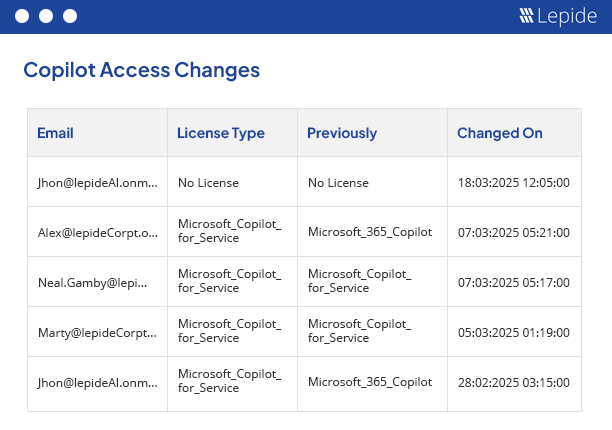Select the Alex@lepideCorpt email cell
This screenshot has width=612, height=430.
point(98,232)
